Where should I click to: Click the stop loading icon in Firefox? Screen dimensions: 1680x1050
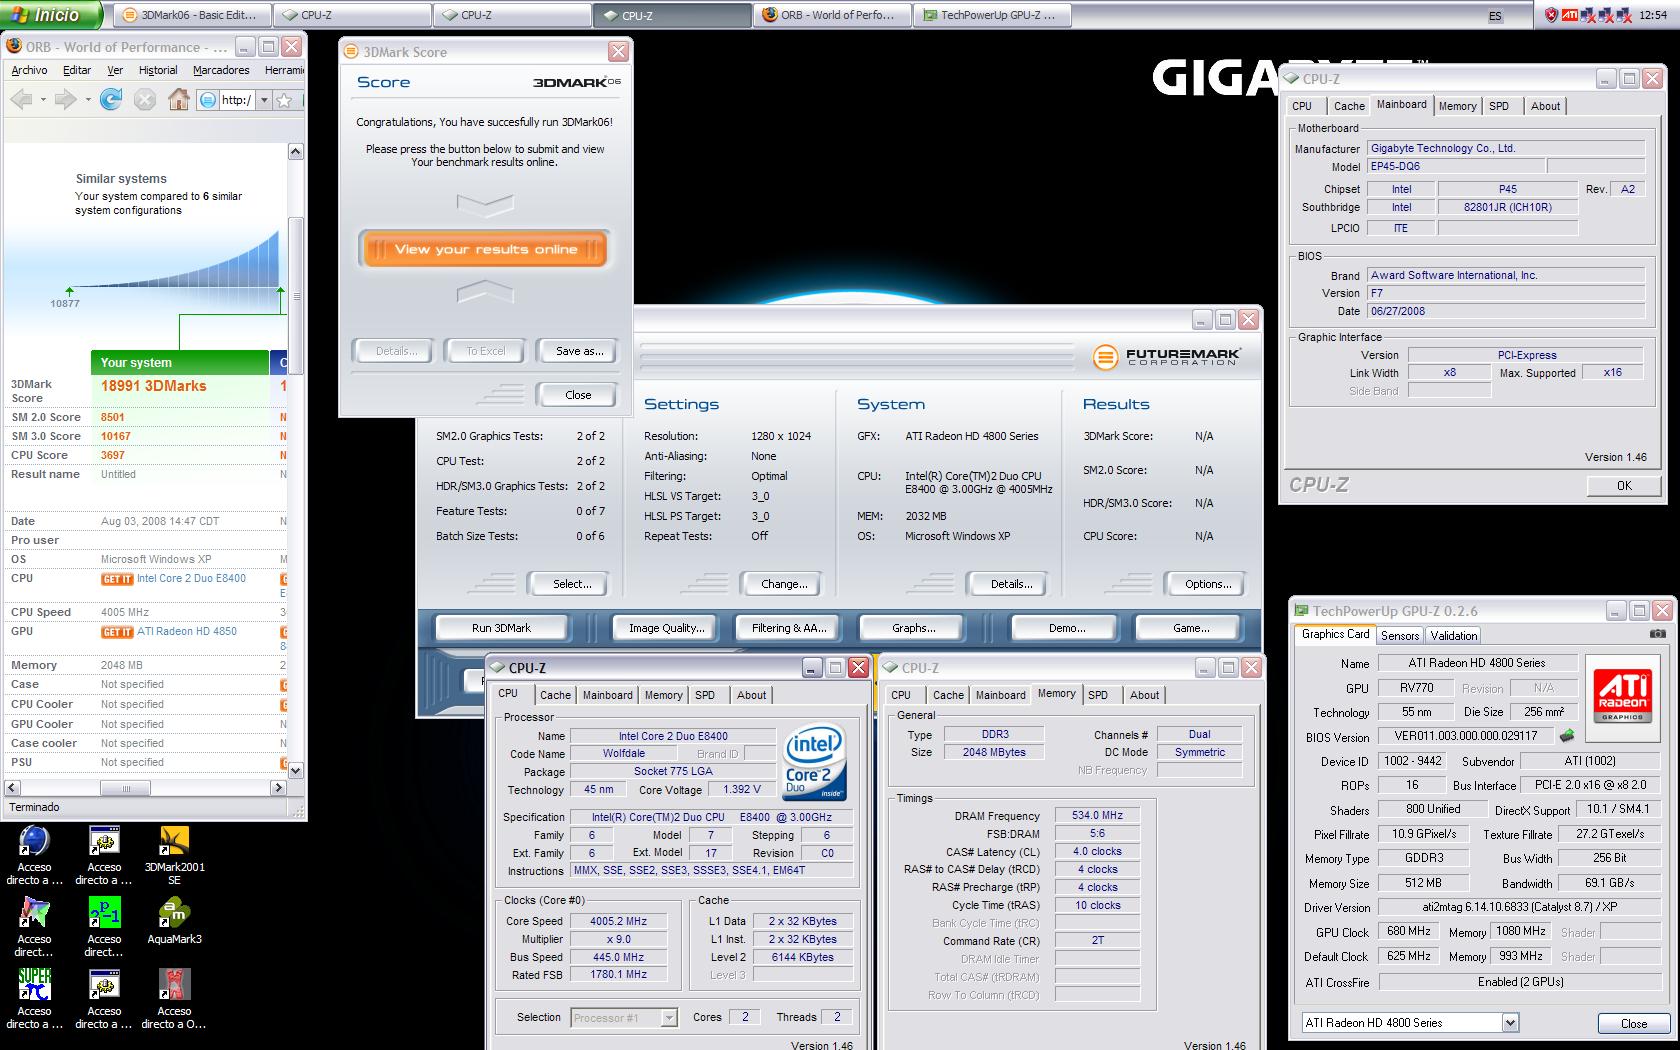coord(145,99)
